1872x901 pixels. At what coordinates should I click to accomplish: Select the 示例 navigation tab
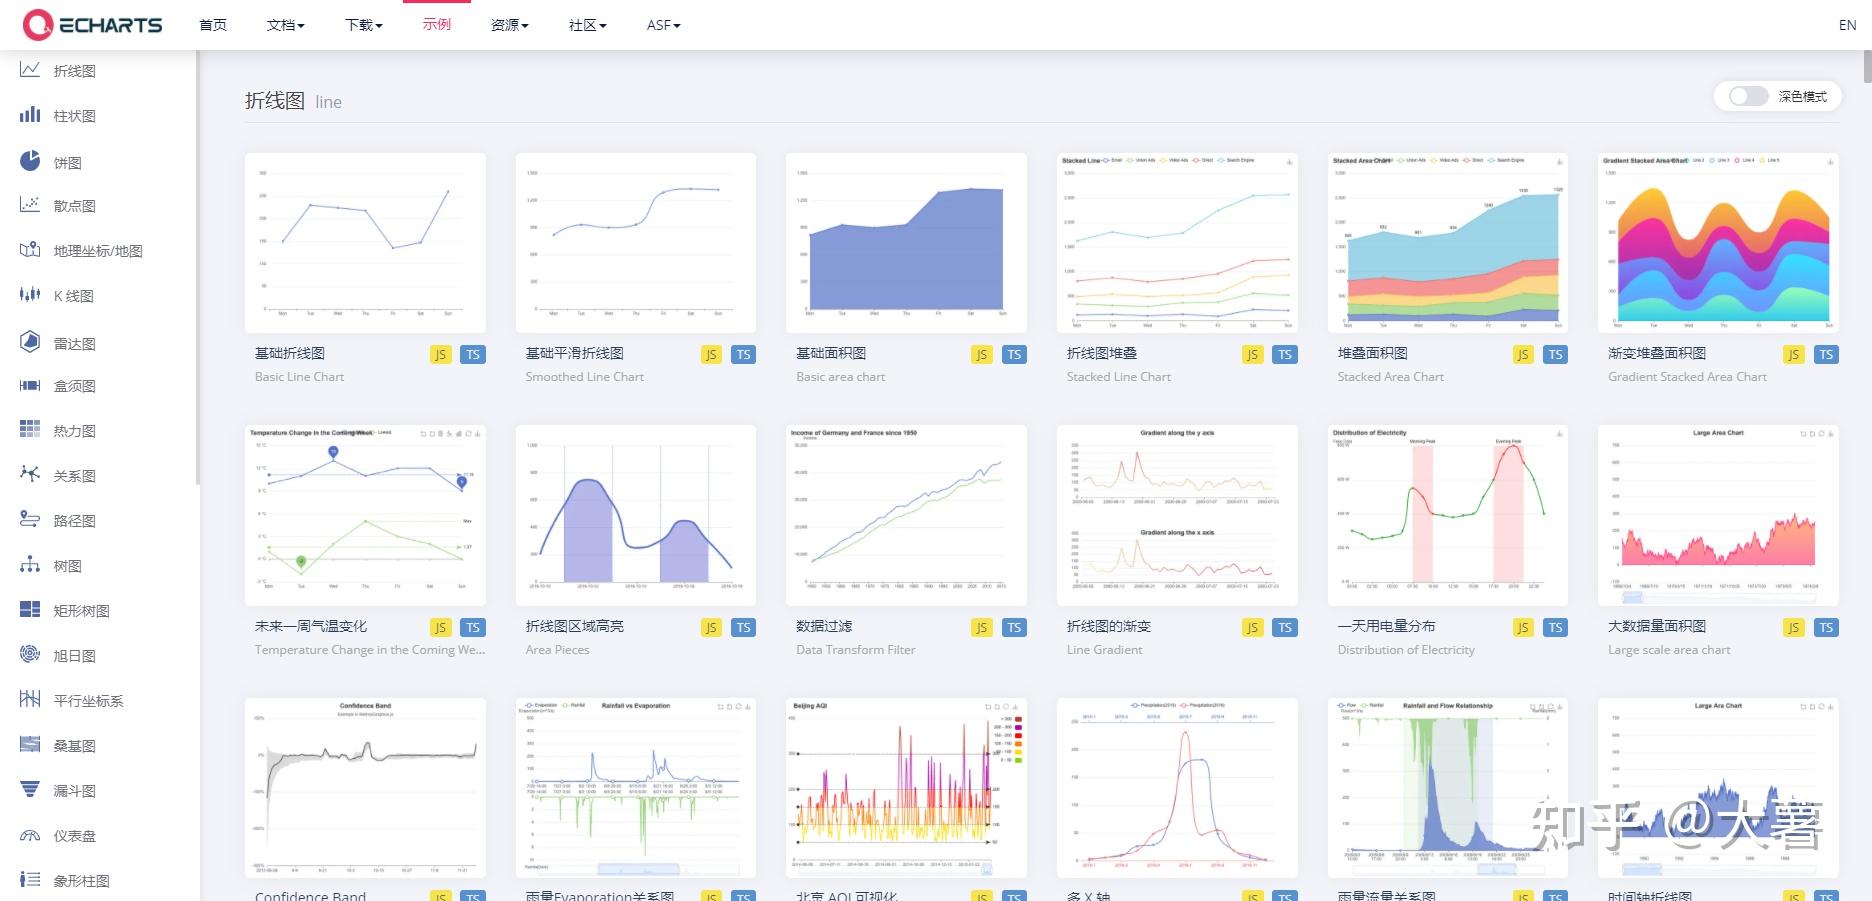point(437,24)
